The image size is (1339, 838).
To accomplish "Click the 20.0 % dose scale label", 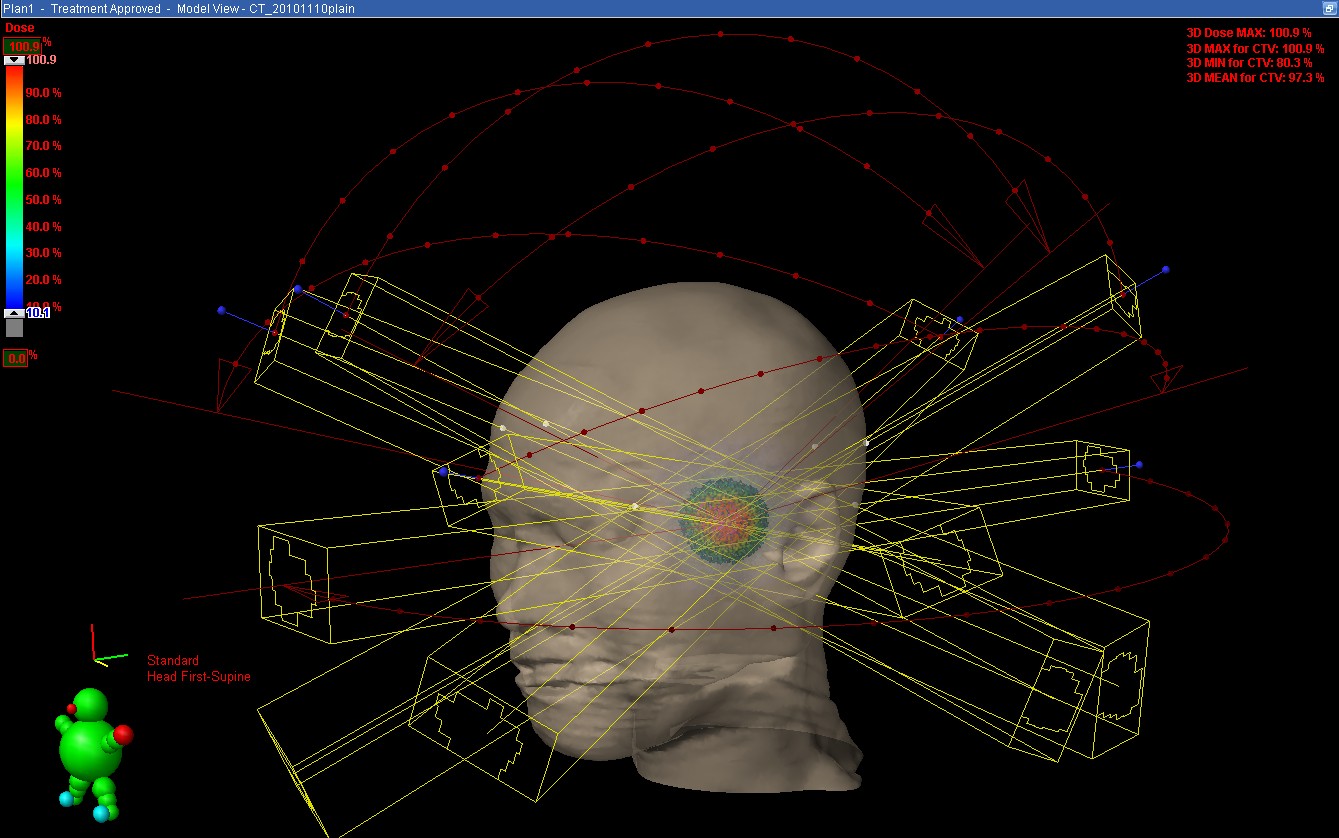I will point(44,280).
